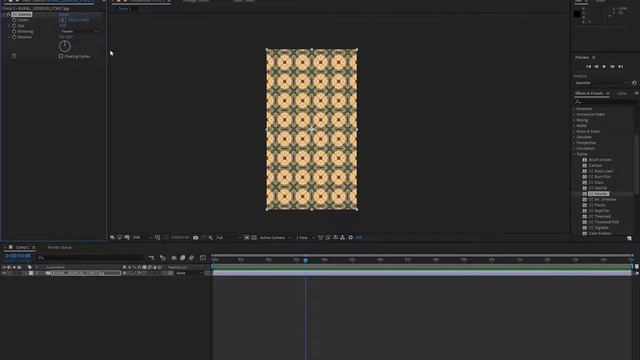Play the preview
The height and width of the screenshot is (360, 640).
tap(604, 67)
